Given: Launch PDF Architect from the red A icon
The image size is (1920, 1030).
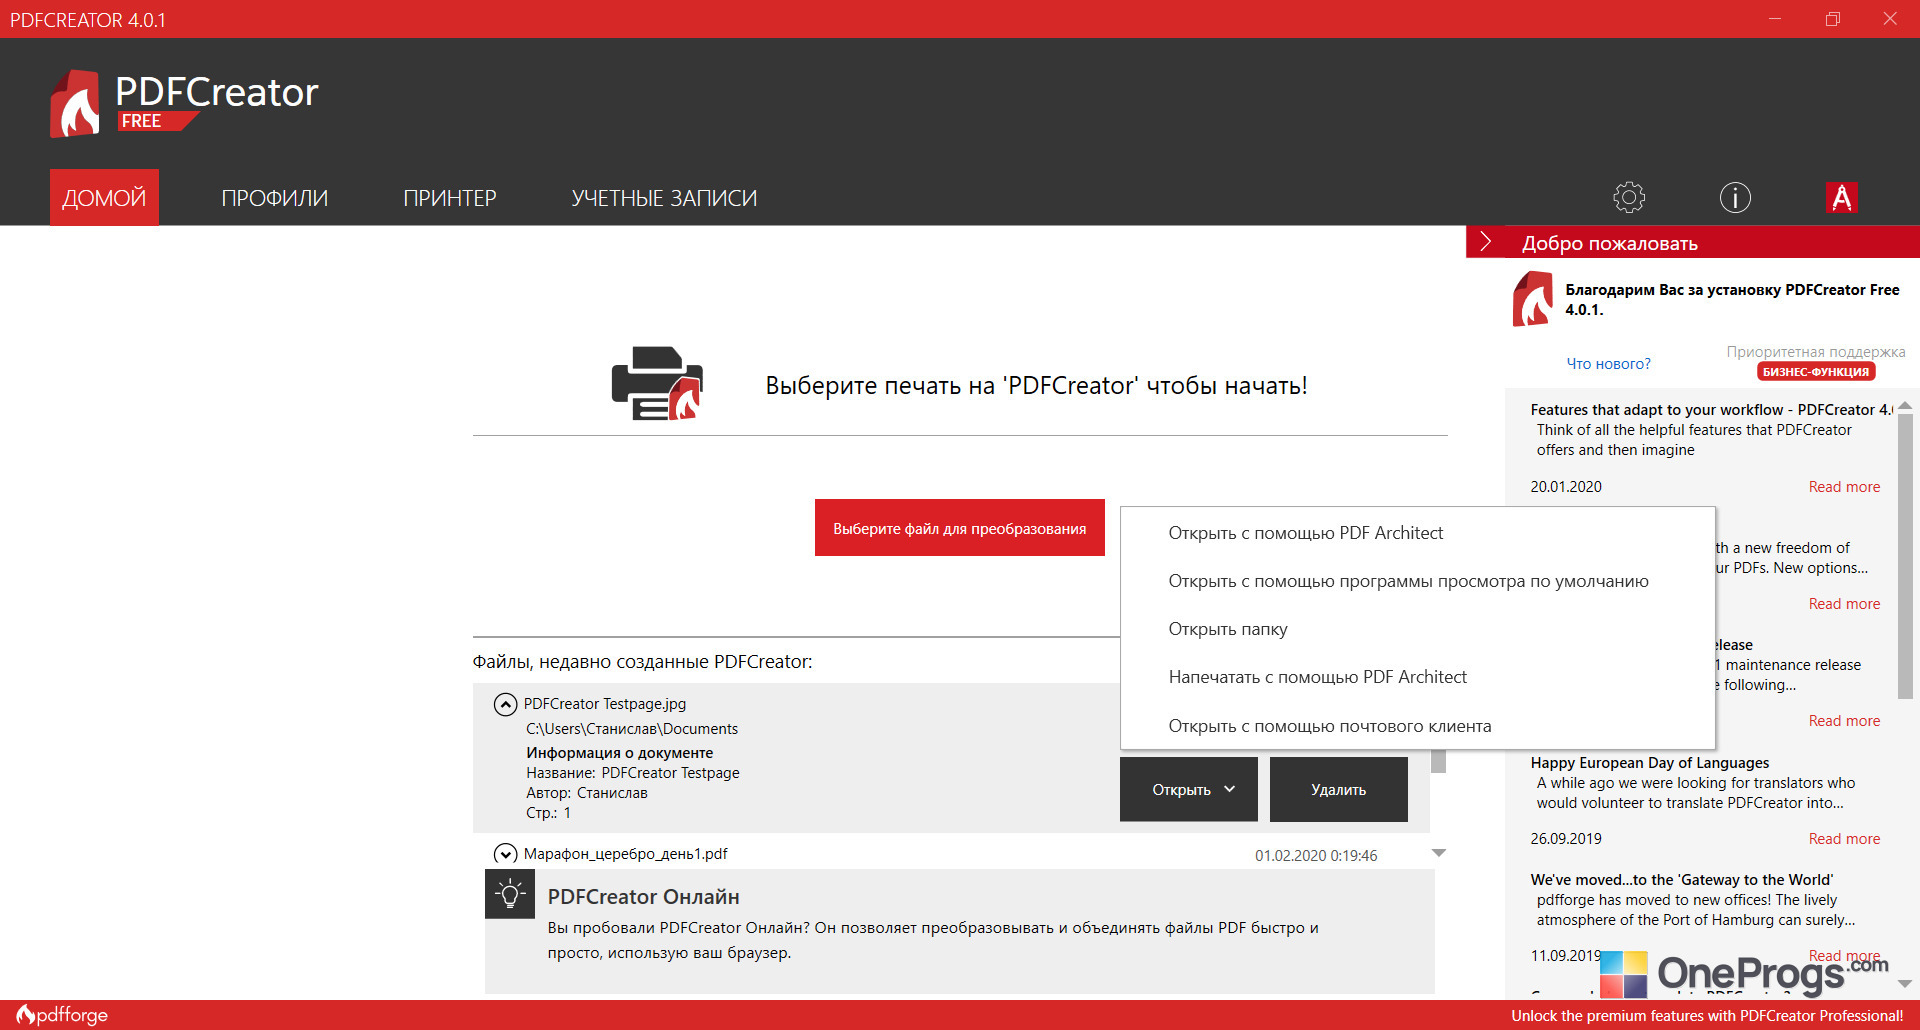Looking at the screenshot, I should pyautogui.click(x=1841, y=197).
